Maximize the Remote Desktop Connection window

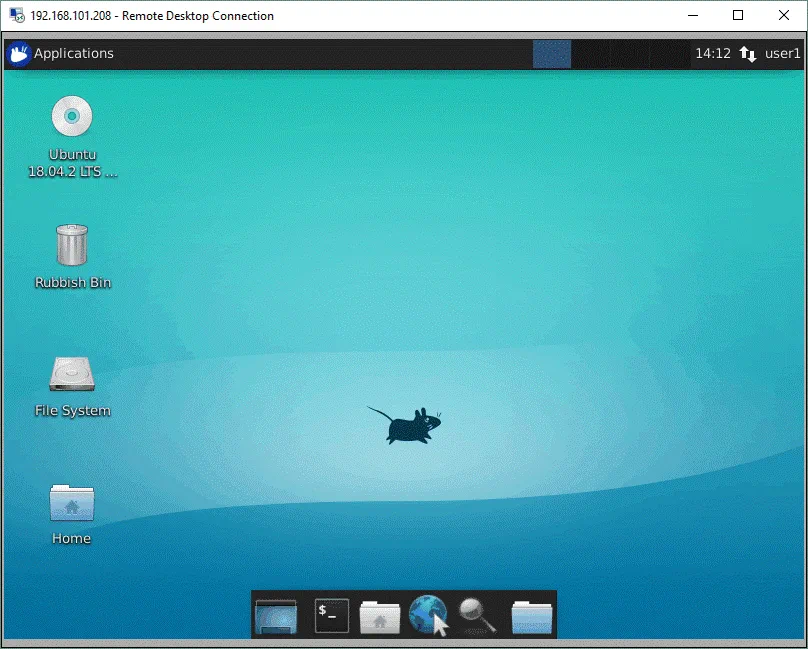(x=738, y=15)
